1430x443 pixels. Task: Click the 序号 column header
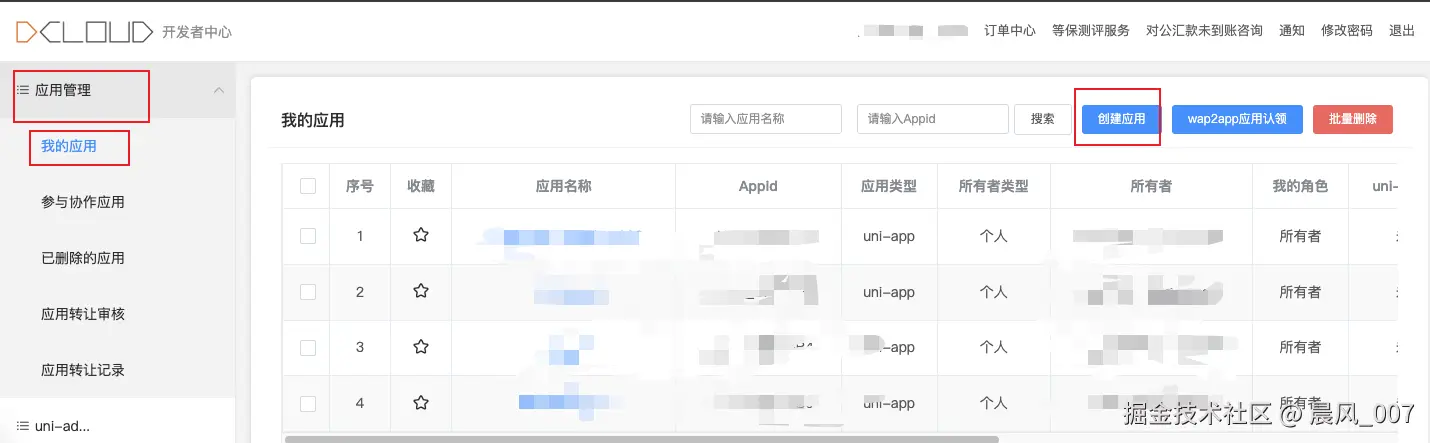click(360, 186)
